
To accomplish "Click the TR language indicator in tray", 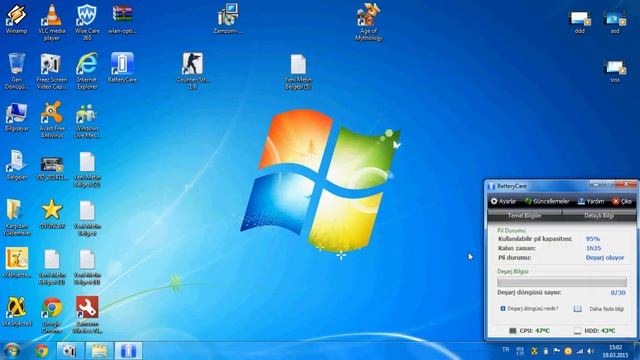I will (x=506, y=350).
